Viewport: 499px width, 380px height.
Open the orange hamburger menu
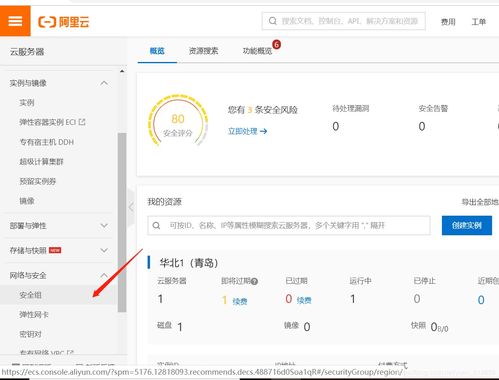[x=15, y=21]
